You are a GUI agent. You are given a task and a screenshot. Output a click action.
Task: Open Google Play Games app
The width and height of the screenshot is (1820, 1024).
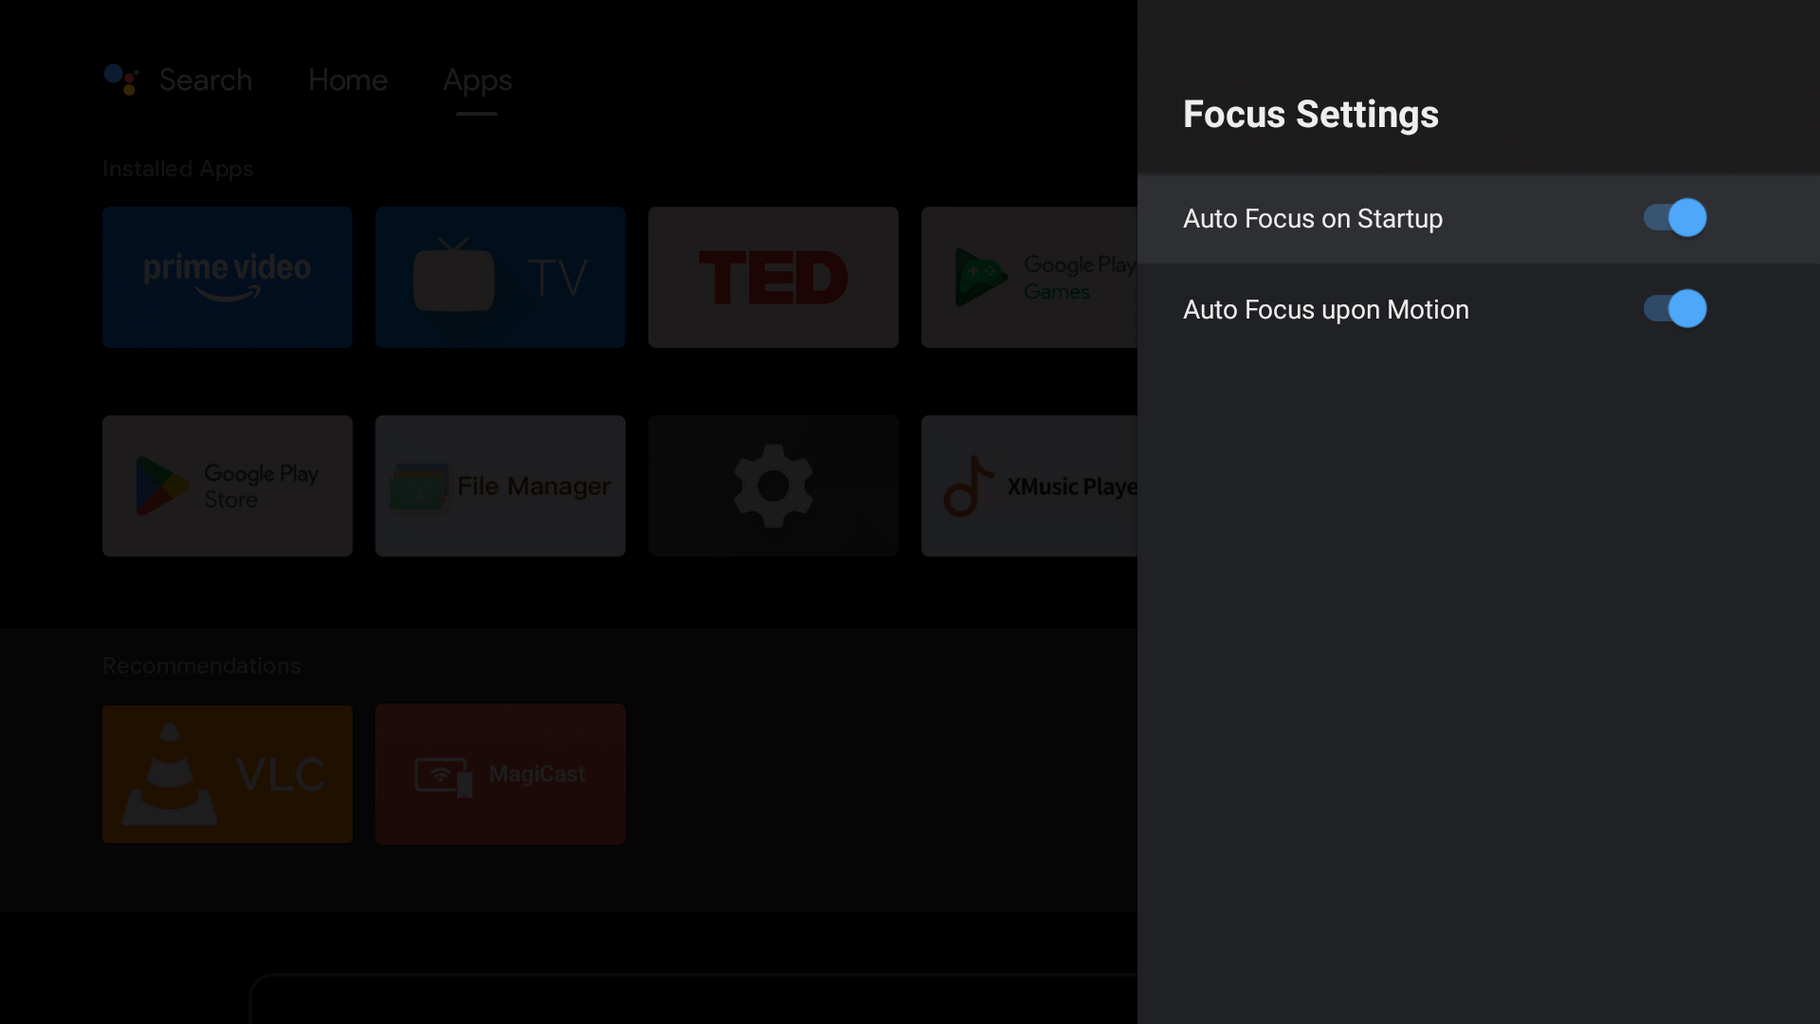pyautogui.click(x=1029, y=277)
